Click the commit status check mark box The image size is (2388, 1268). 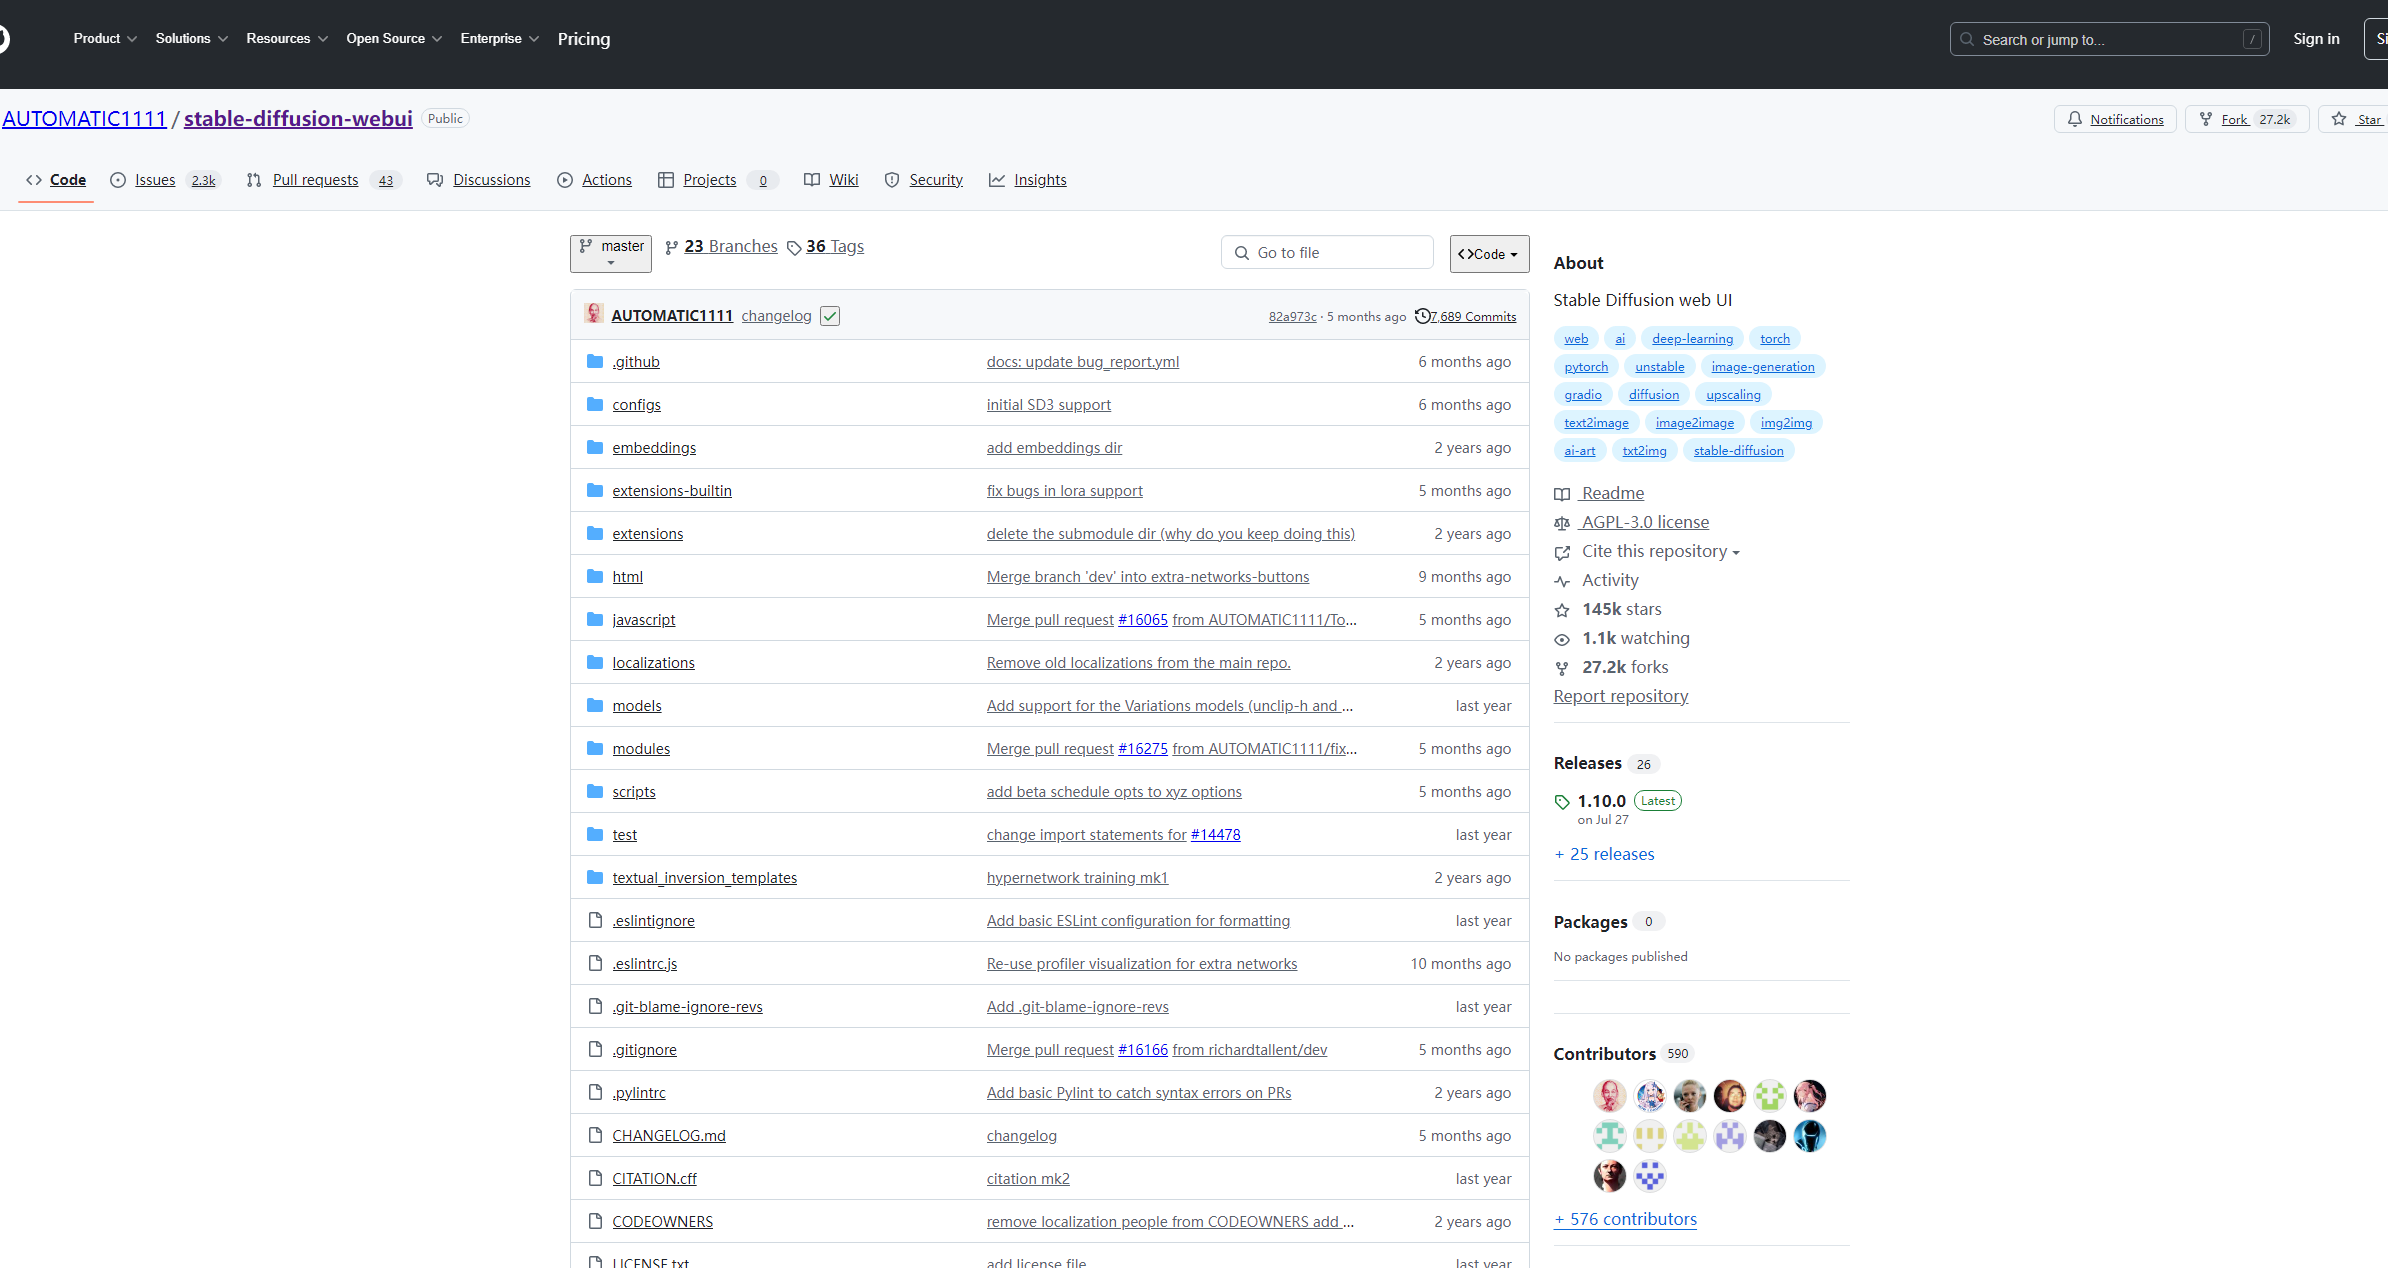coord(830,316)
